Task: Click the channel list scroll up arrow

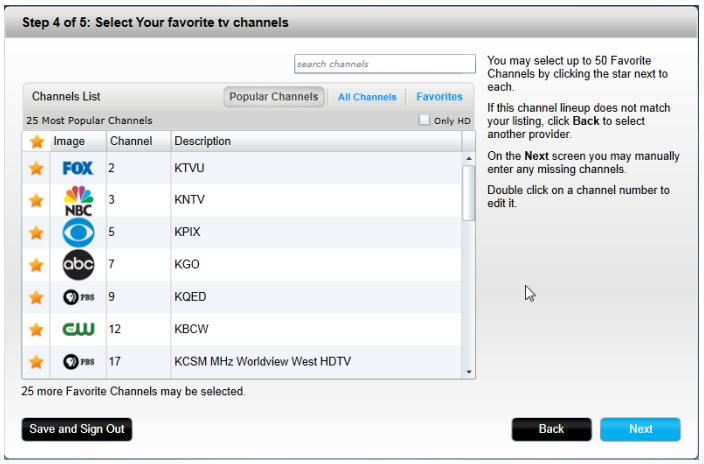Action: (469, 158)
